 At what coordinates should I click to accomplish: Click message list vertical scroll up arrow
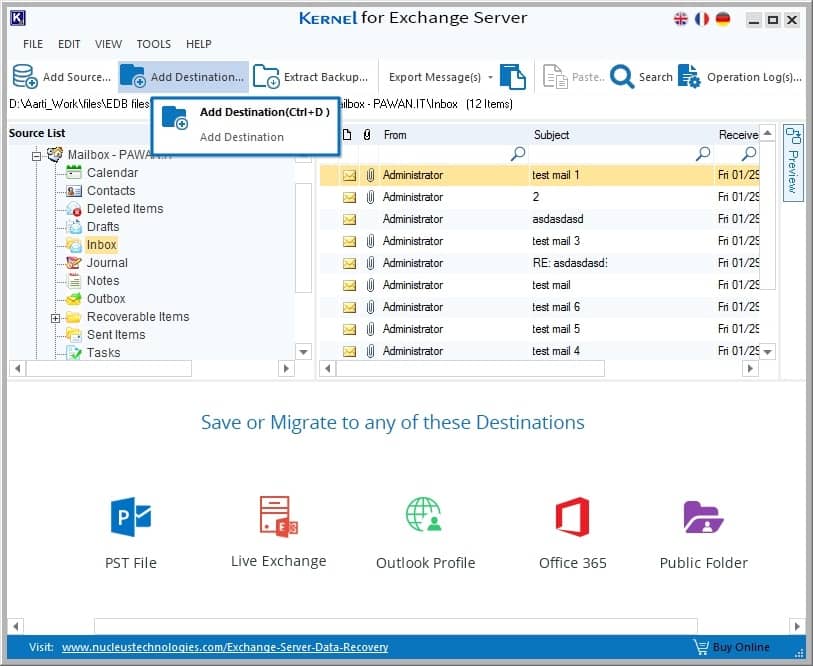pyautogui.click(x=767, y=133)
